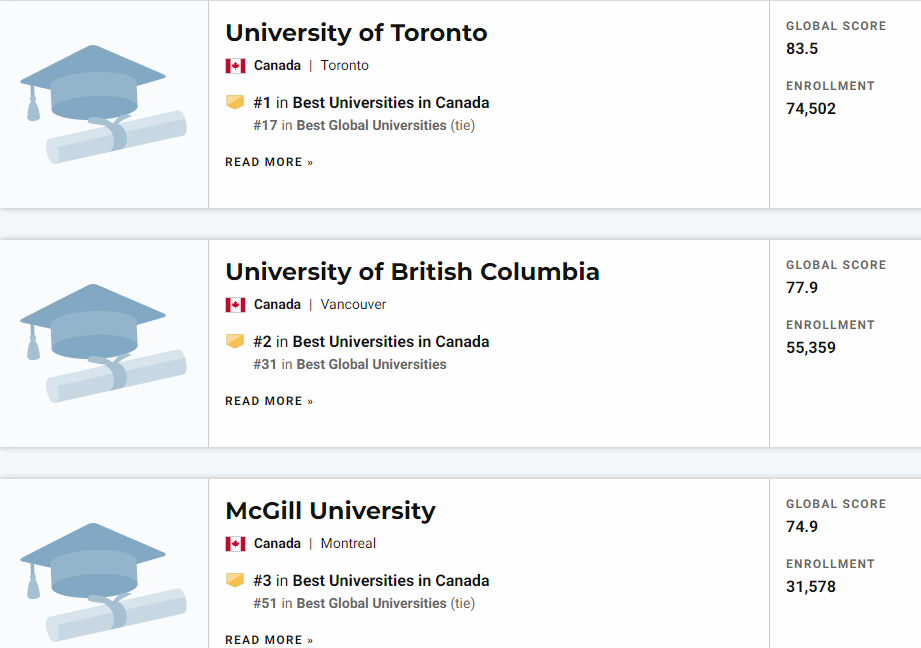
Task: Click READ MORE under University of British Columbia
Action: 269,401
